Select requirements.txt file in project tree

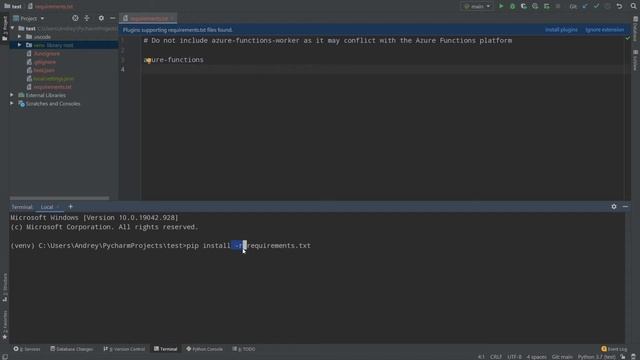tap(52, 87)
